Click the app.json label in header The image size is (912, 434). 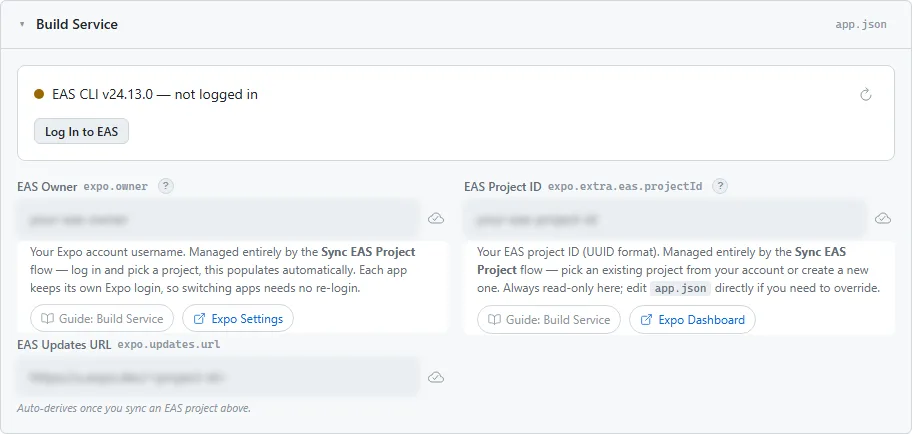coord(861,24)
